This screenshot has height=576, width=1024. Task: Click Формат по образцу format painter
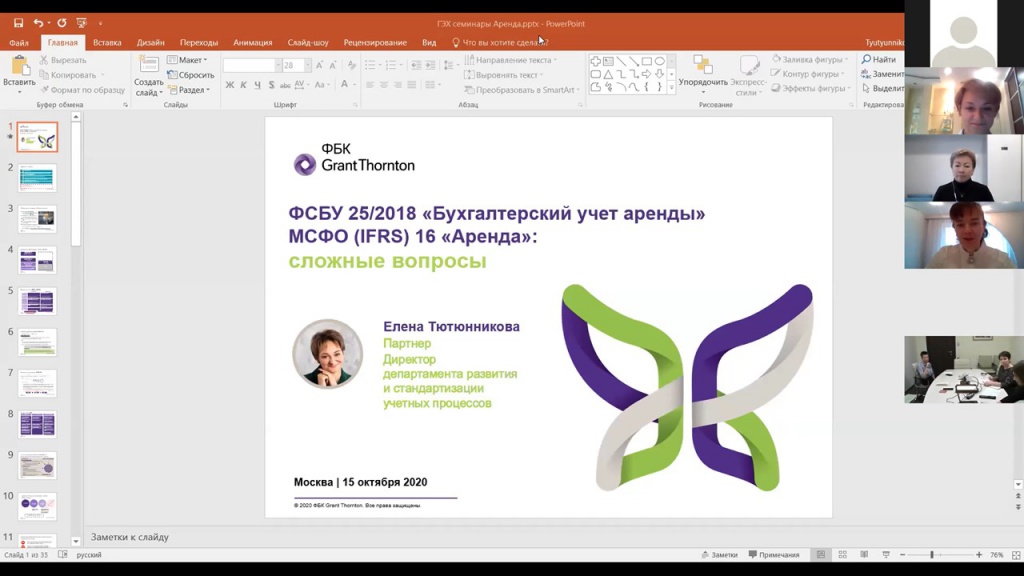click(x=82, y=90)
